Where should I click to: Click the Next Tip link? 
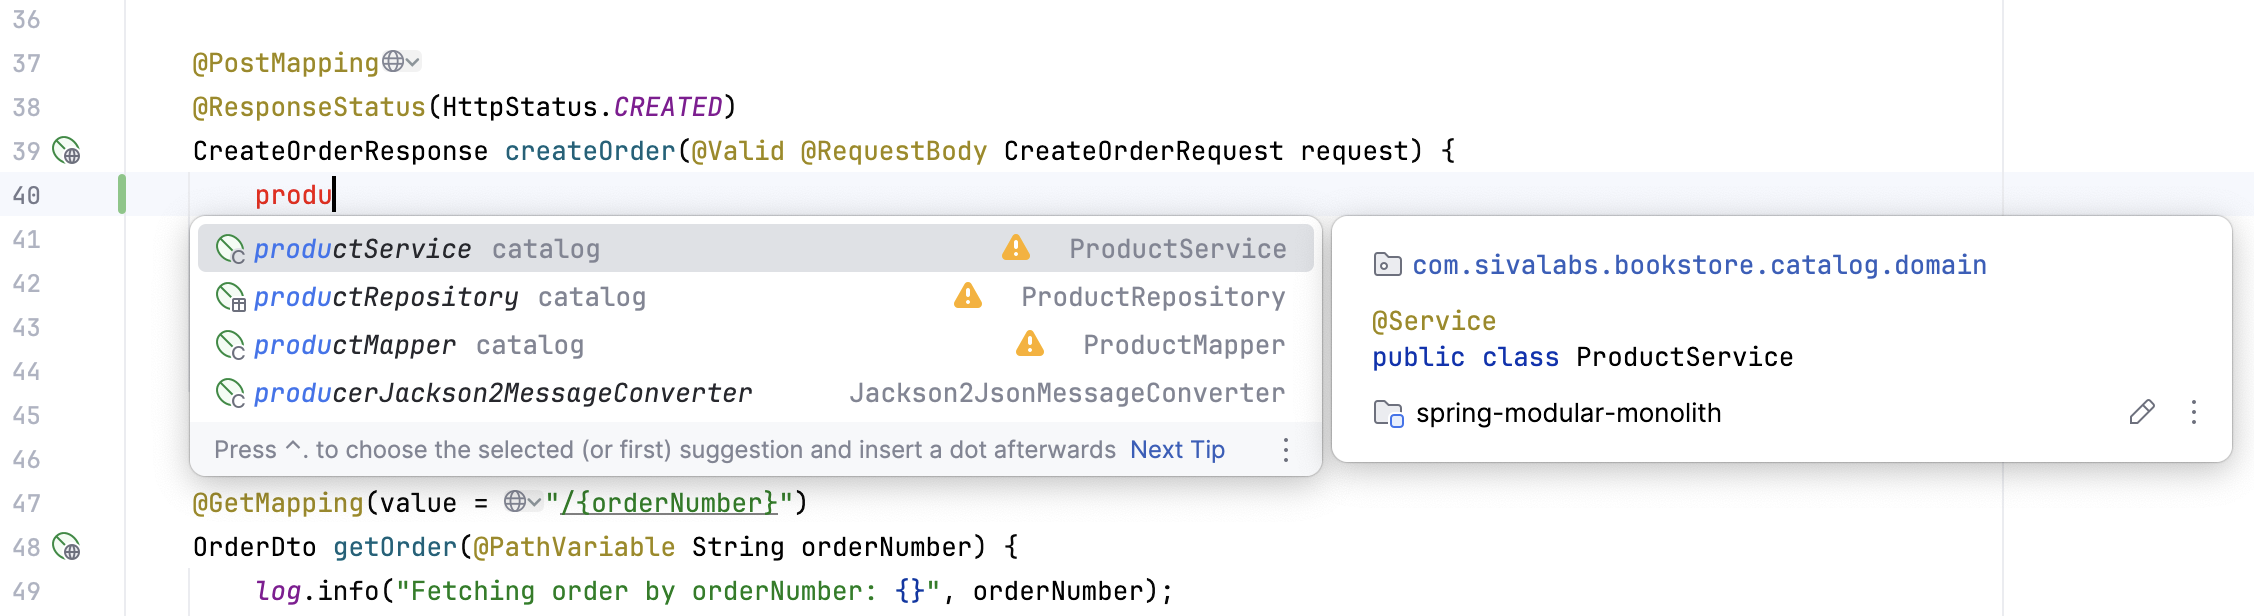1177,450
